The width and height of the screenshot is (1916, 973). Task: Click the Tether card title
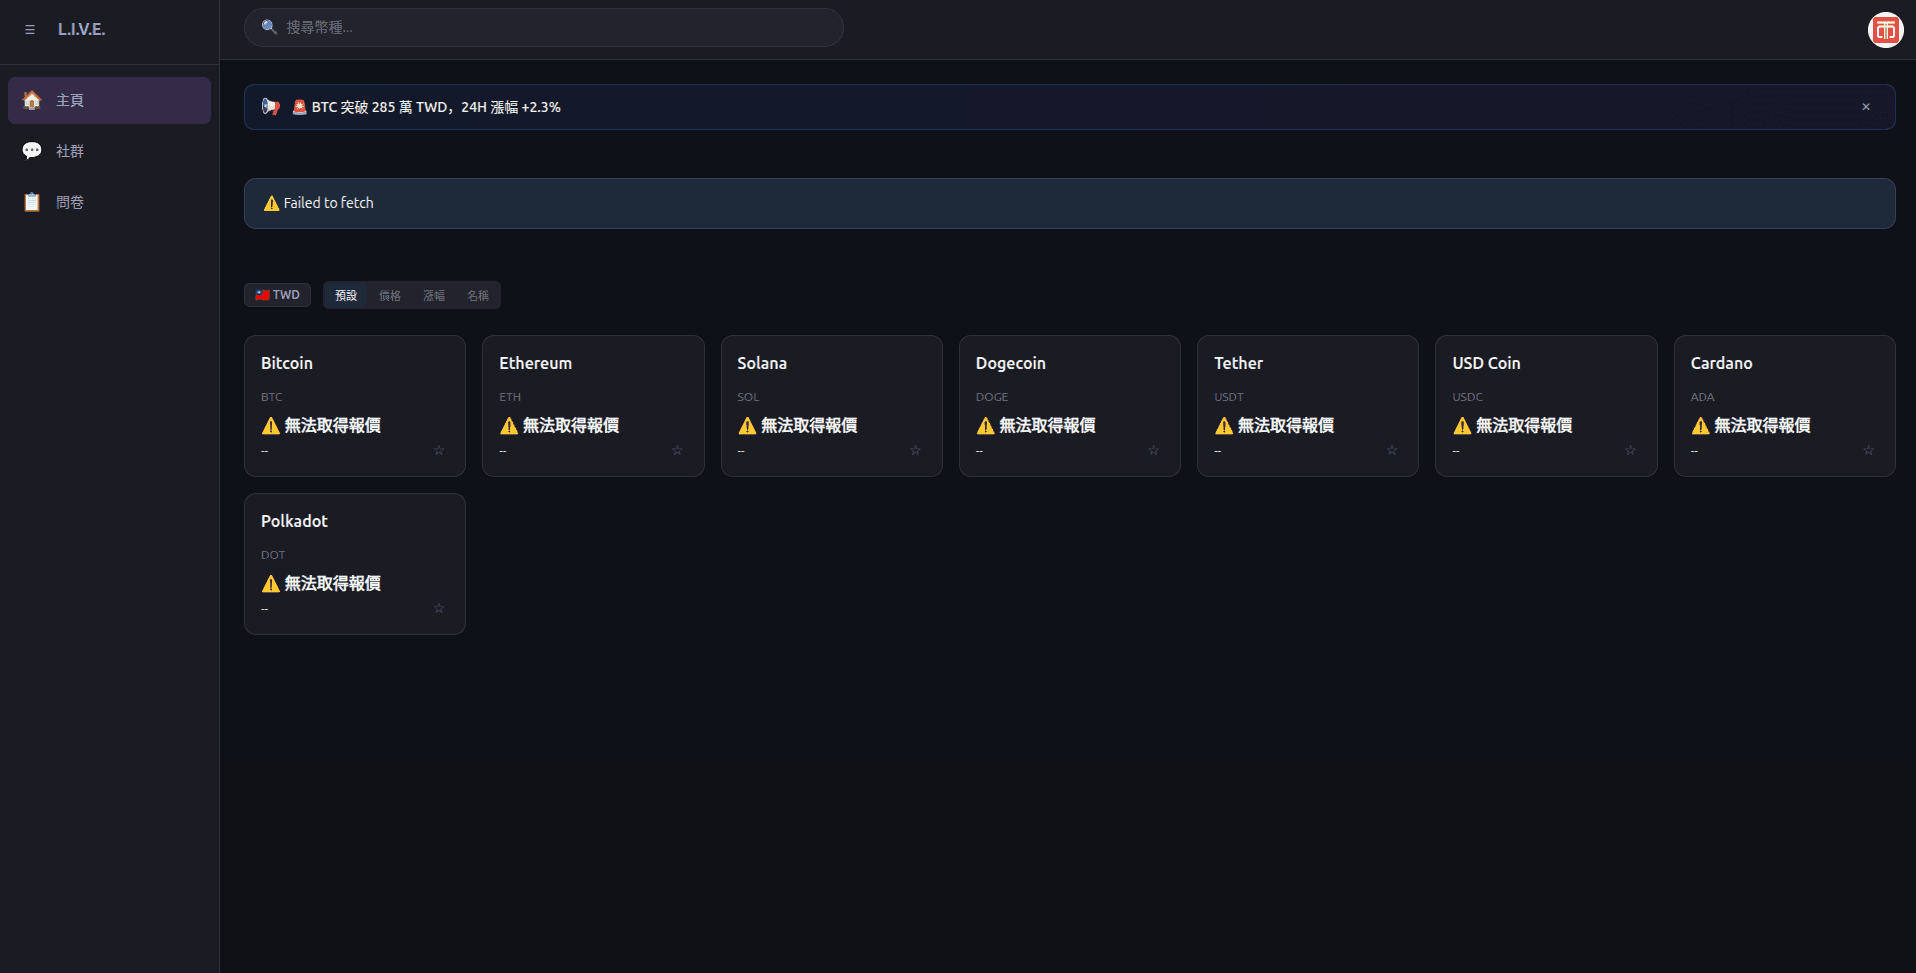(x=1239, y=363)
